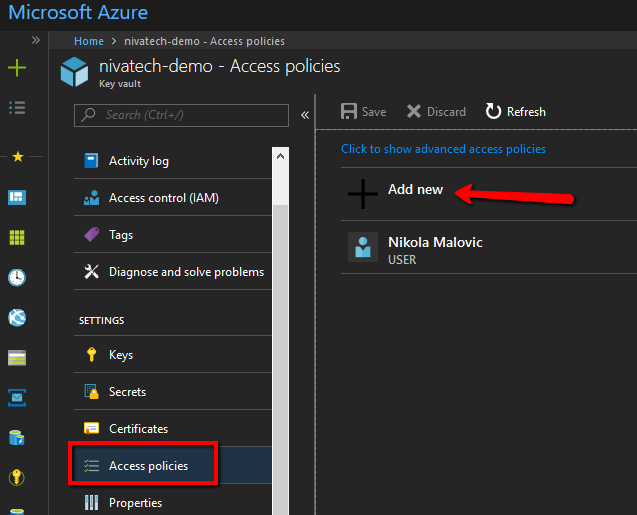Click the Home breadcrumb link
The image size is (637, 515).
coord(89,41)
